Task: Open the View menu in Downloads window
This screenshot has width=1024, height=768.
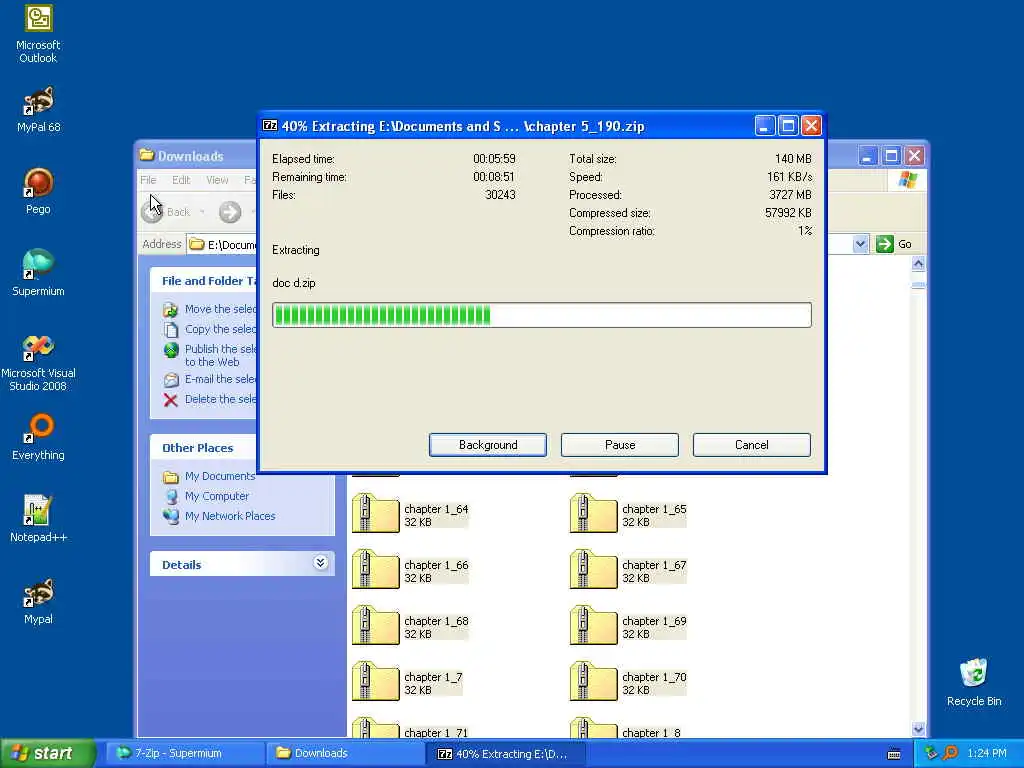Action: (x=217, y=180)
